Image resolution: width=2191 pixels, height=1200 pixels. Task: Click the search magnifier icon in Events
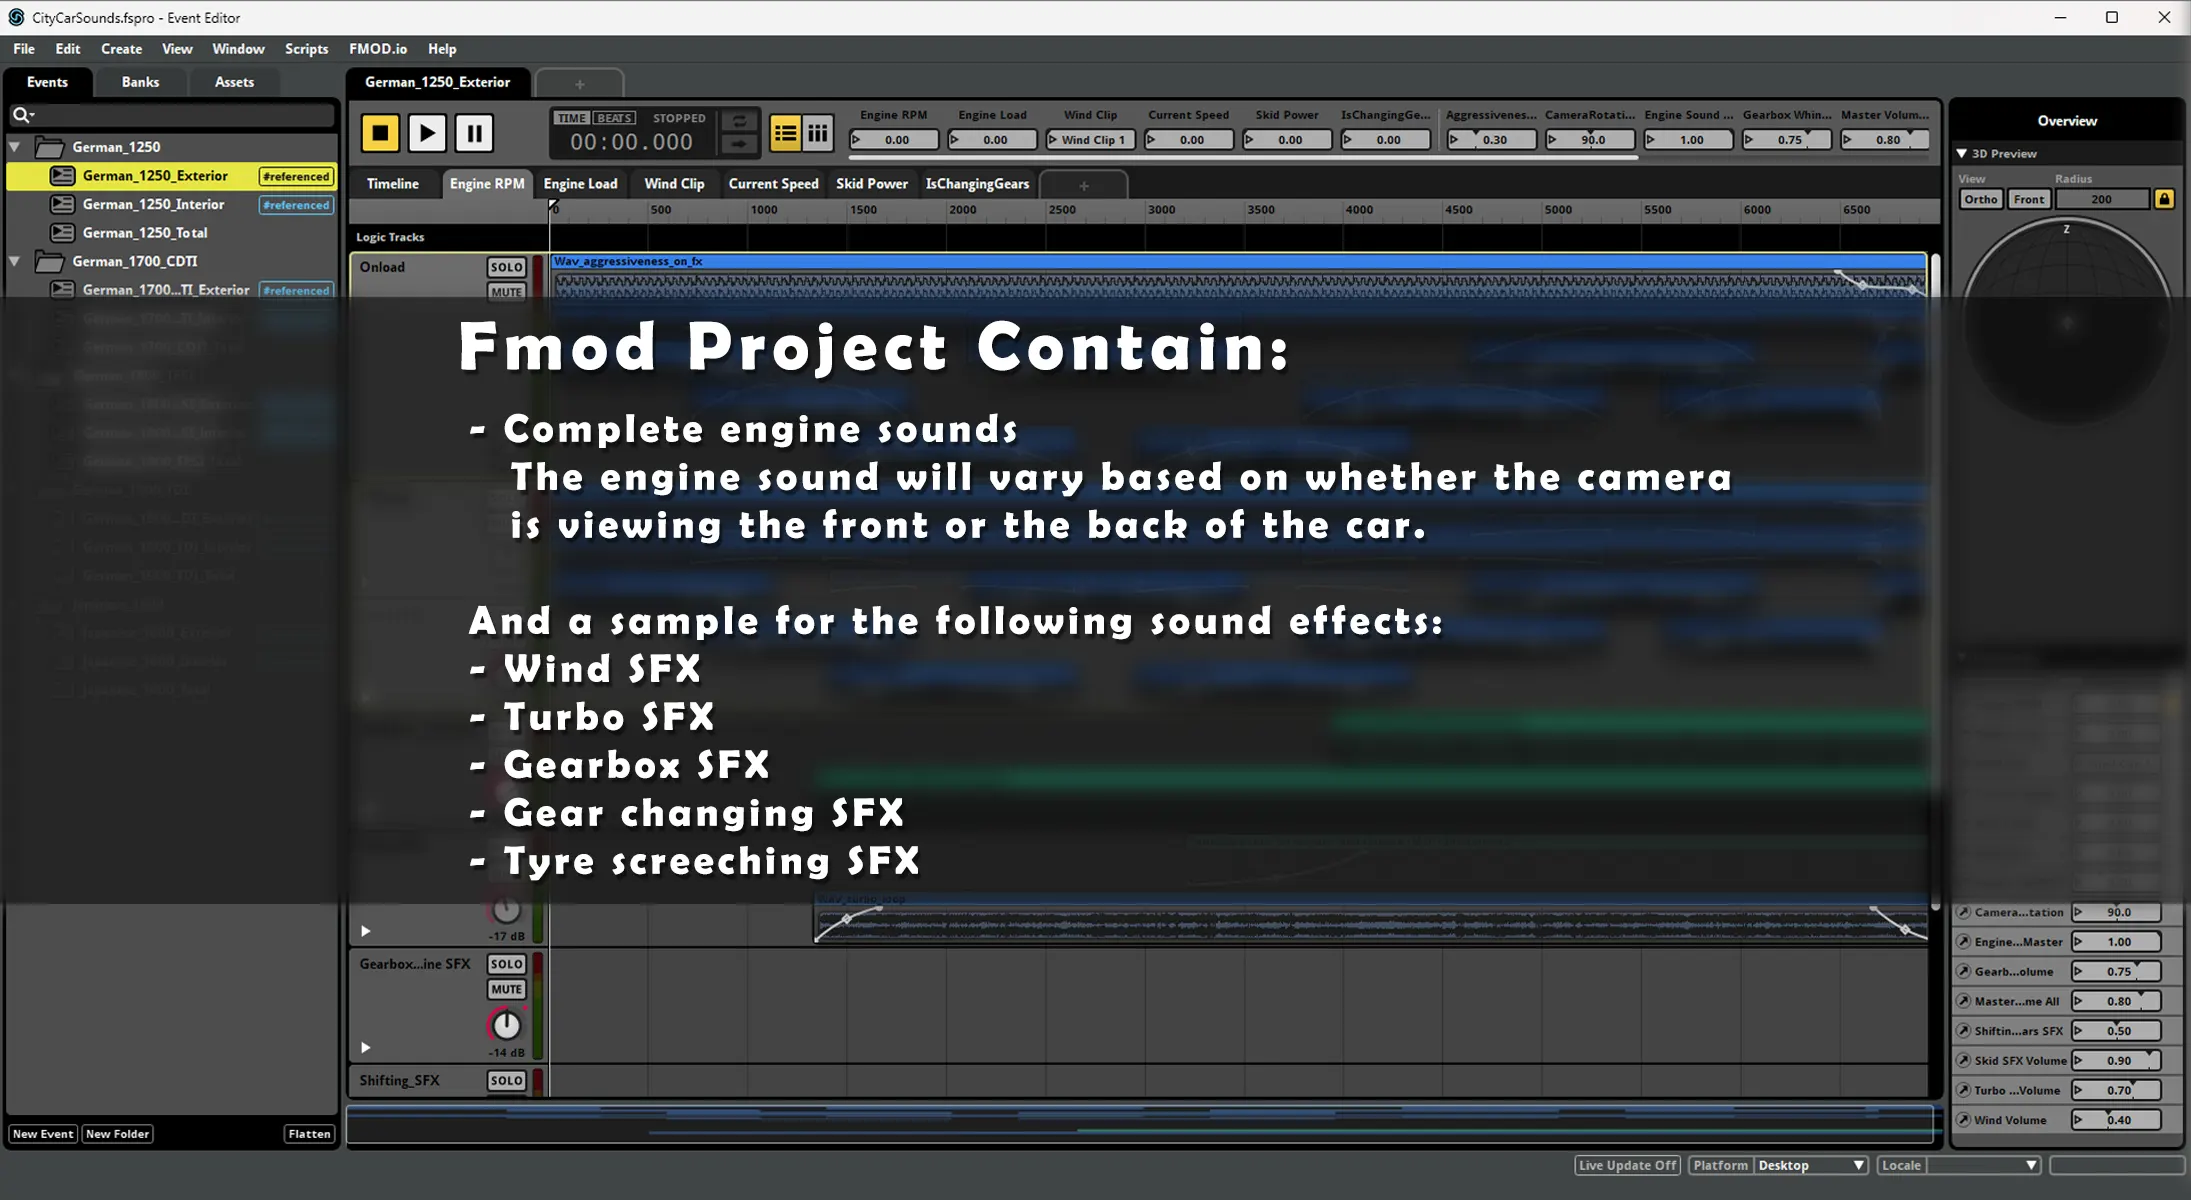click(21, 115)
